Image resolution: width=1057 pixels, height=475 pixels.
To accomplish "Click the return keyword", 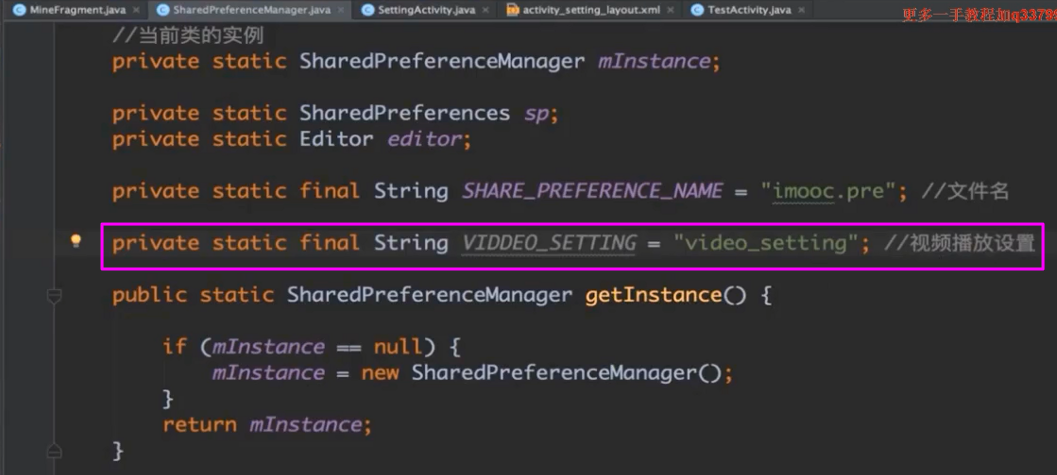I will [200, 425].
